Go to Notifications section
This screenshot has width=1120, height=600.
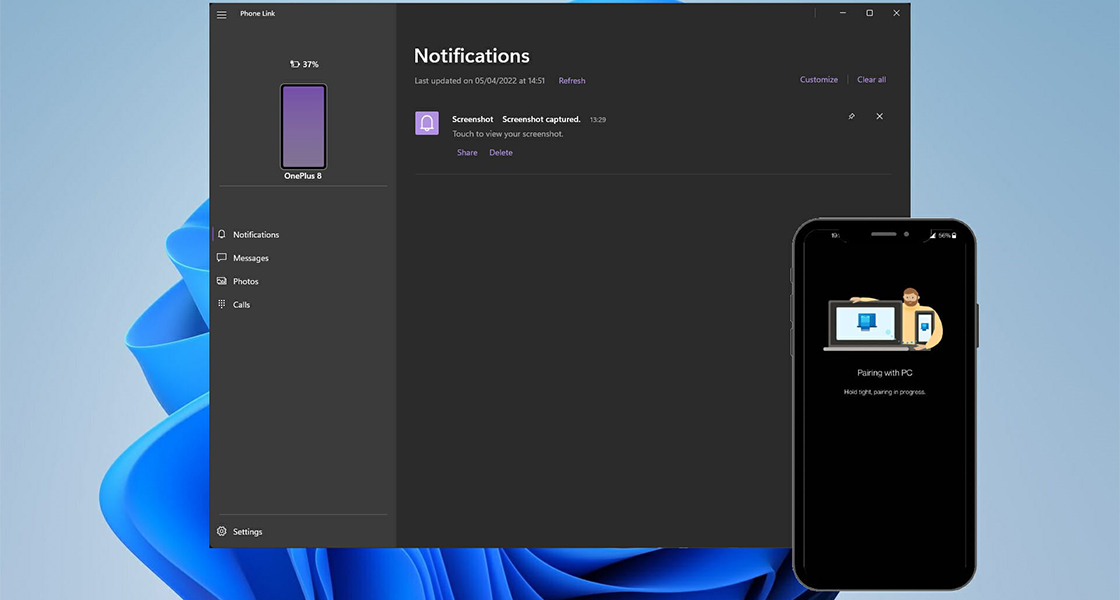pos(256,234)
